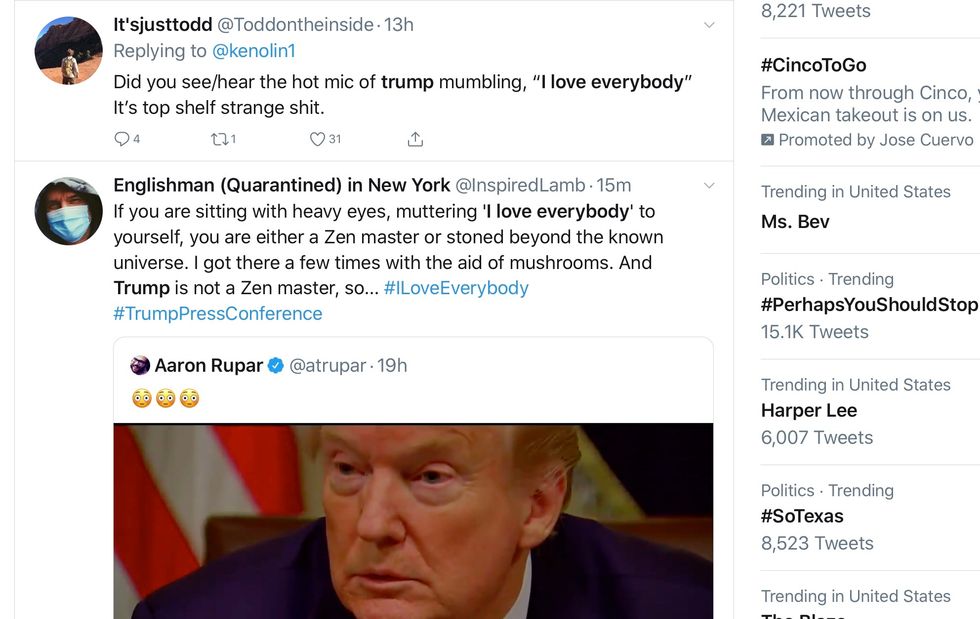Open the more menu on Englishman's tweet
Viewport: 980px width, 619px height.
[x=709, y=186]
